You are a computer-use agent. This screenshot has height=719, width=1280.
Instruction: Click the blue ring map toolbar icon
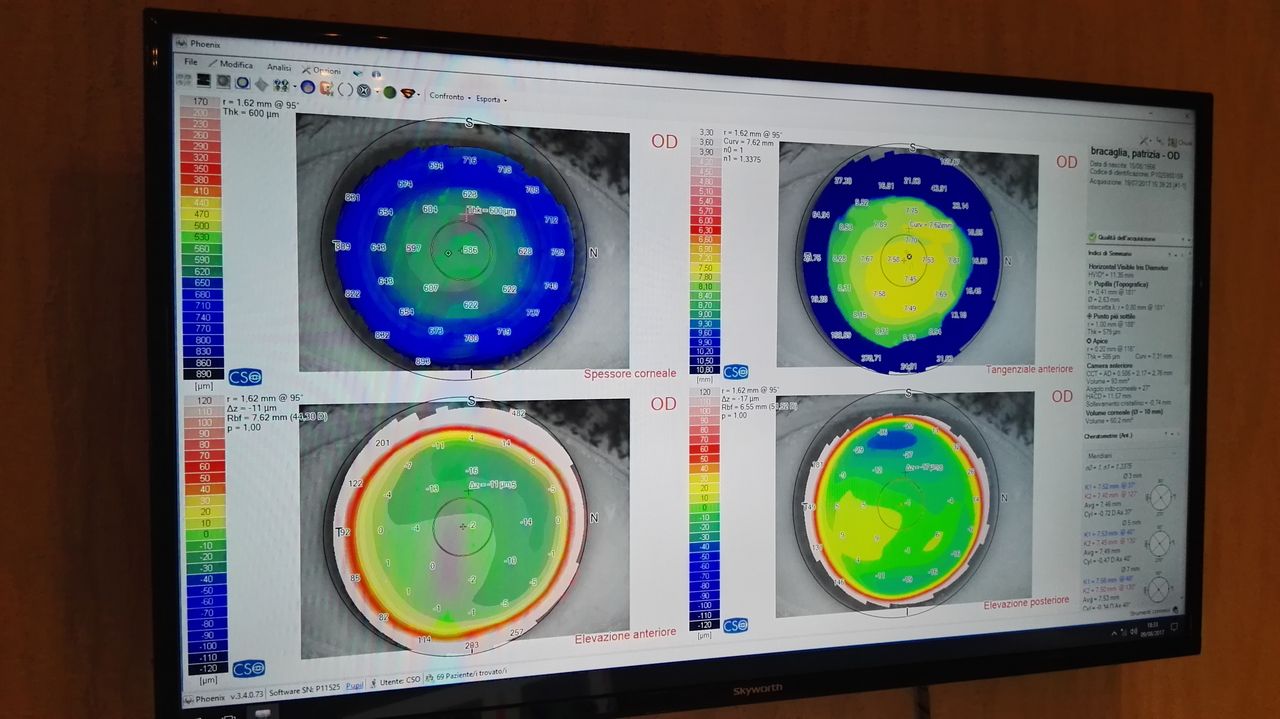pos(242,82)
